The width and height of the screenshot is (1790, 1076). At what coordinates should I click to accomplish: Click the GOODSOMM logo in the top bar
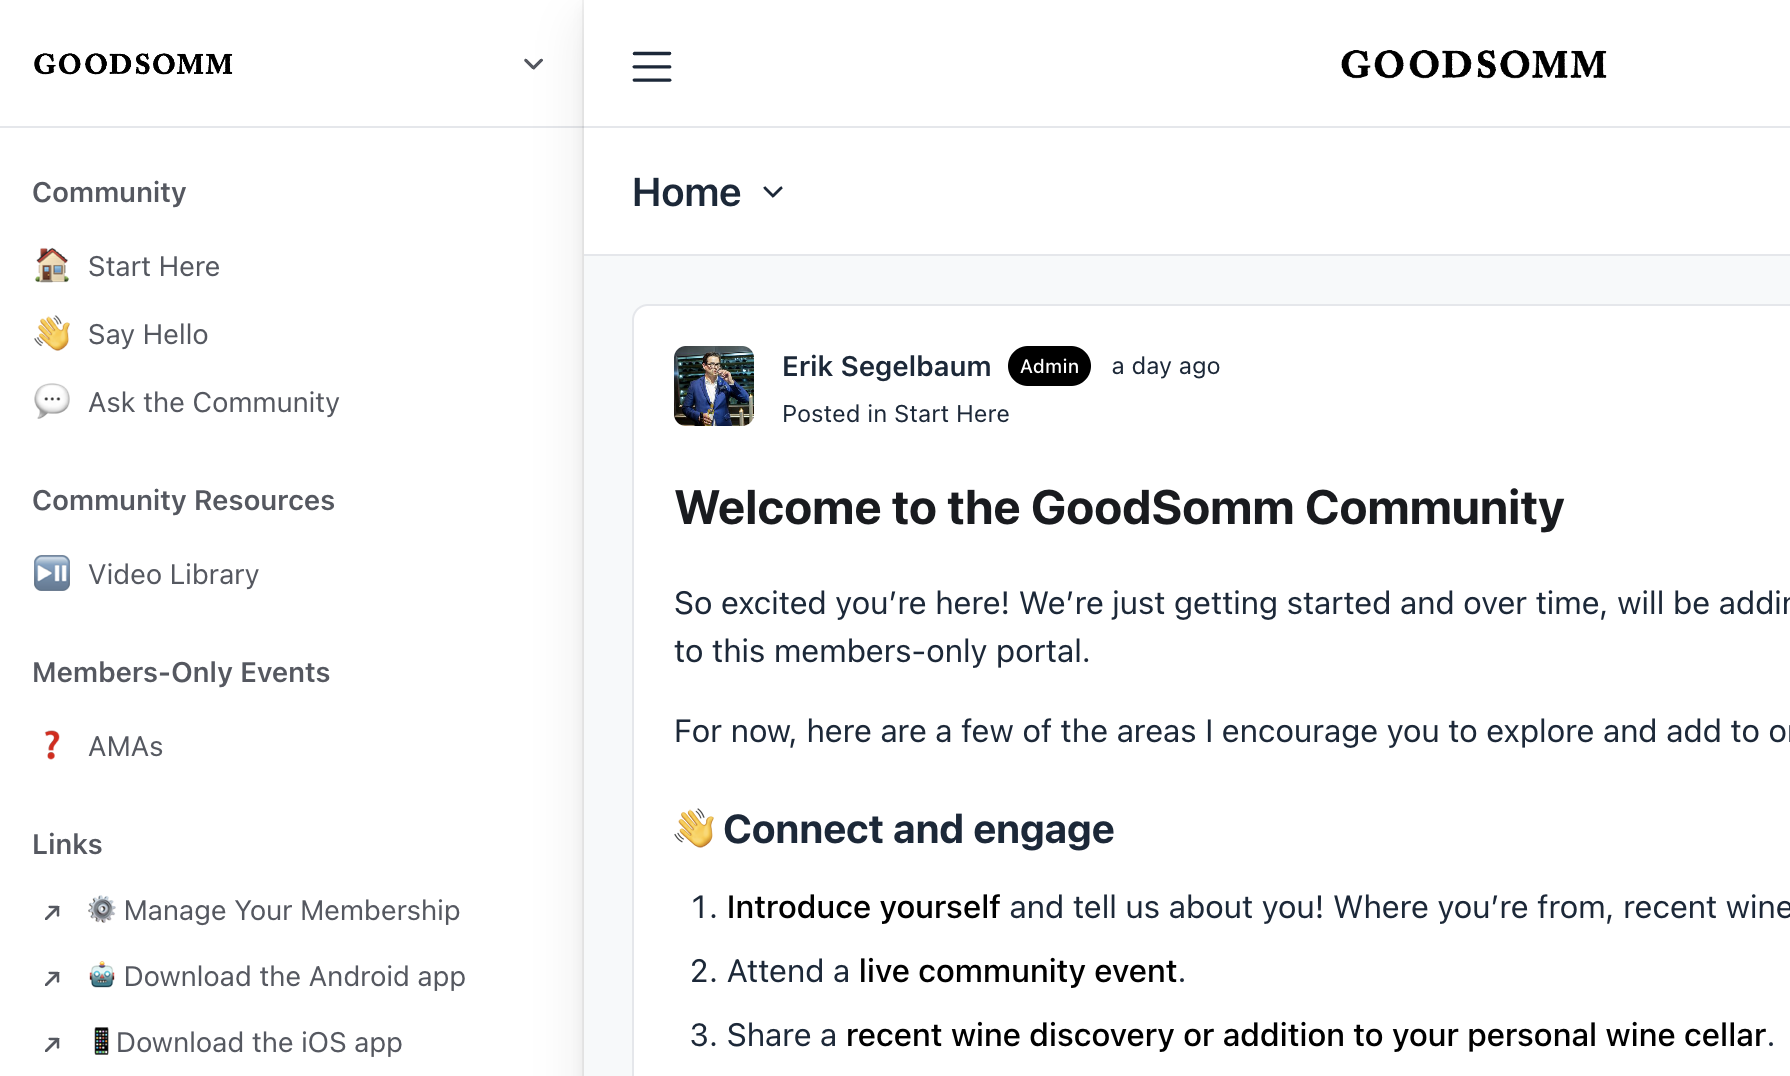click(x=1473, y=64)
